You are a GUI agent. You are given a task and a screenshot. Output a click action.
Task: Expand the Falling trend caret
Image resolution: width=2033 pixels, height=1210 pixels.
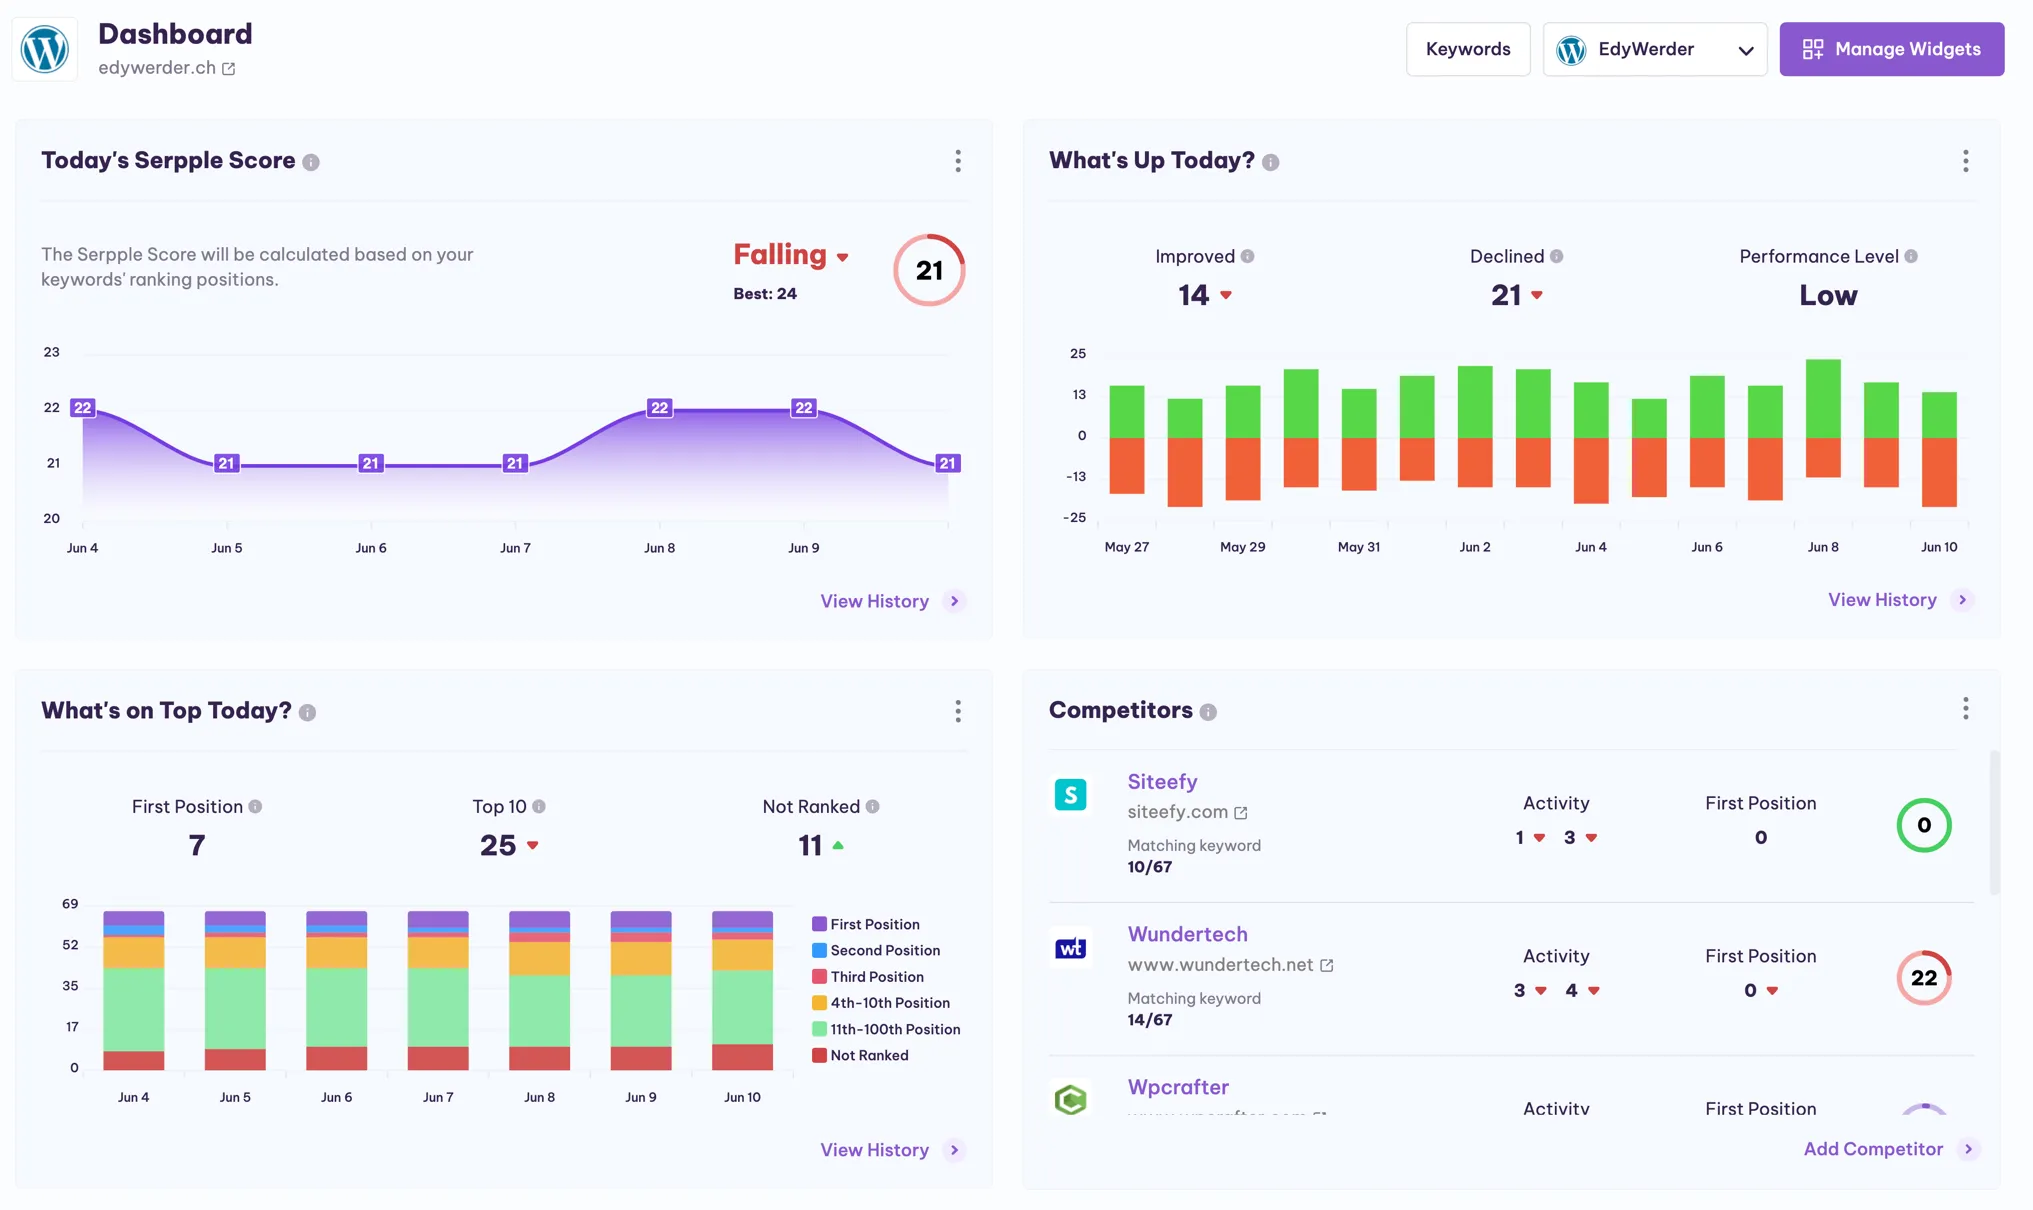(x=843, y=257)
